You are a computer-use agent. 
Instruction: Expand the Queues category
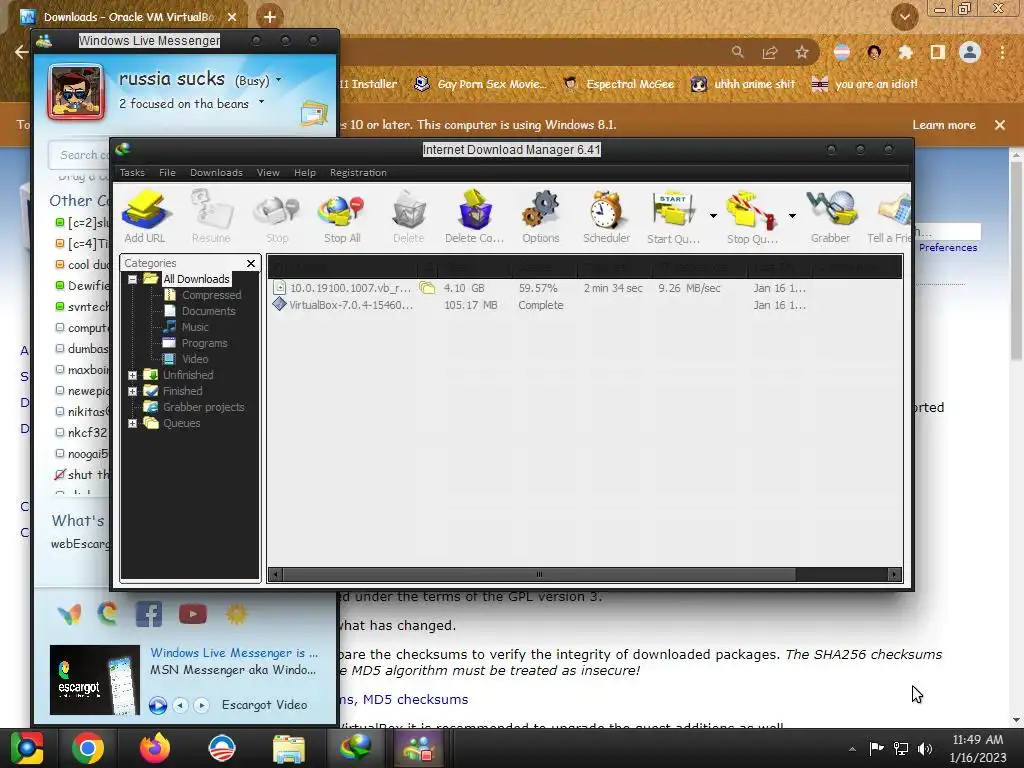coord(133,423)
